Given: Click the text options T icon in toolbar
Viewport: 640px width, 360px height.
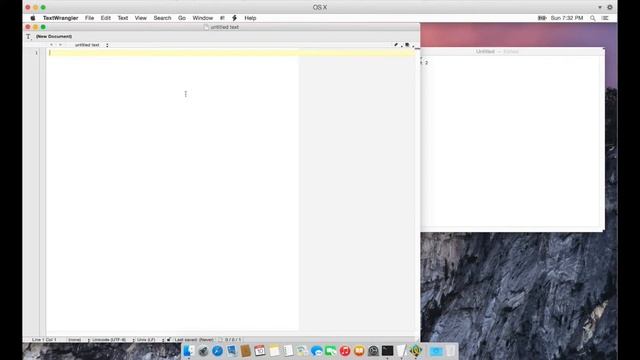Looking at the screenshot, I should 28,37.
